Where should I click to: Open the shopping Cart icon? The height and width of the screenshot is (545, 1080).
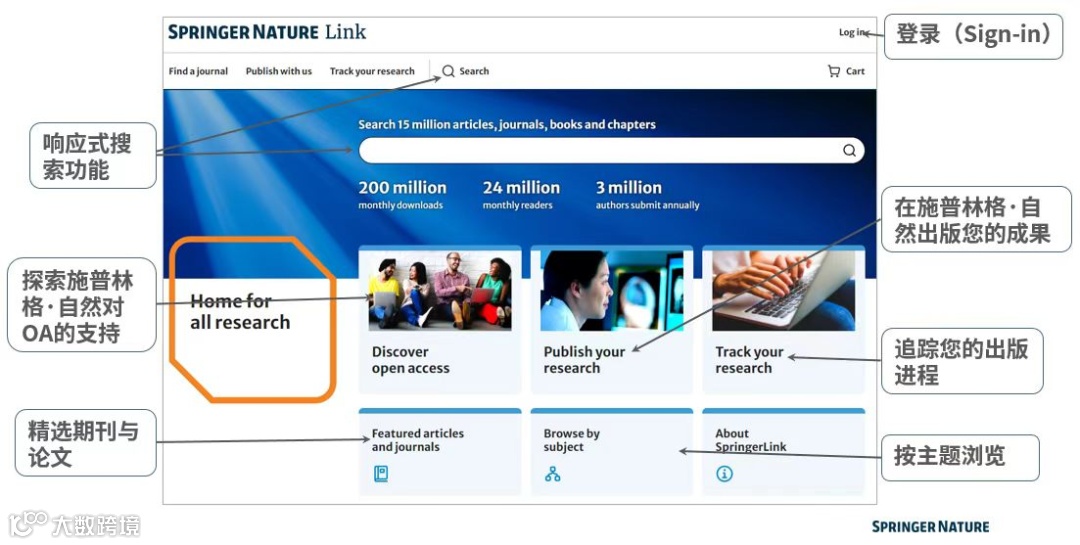pyautogui.click(x=833, y=71)
